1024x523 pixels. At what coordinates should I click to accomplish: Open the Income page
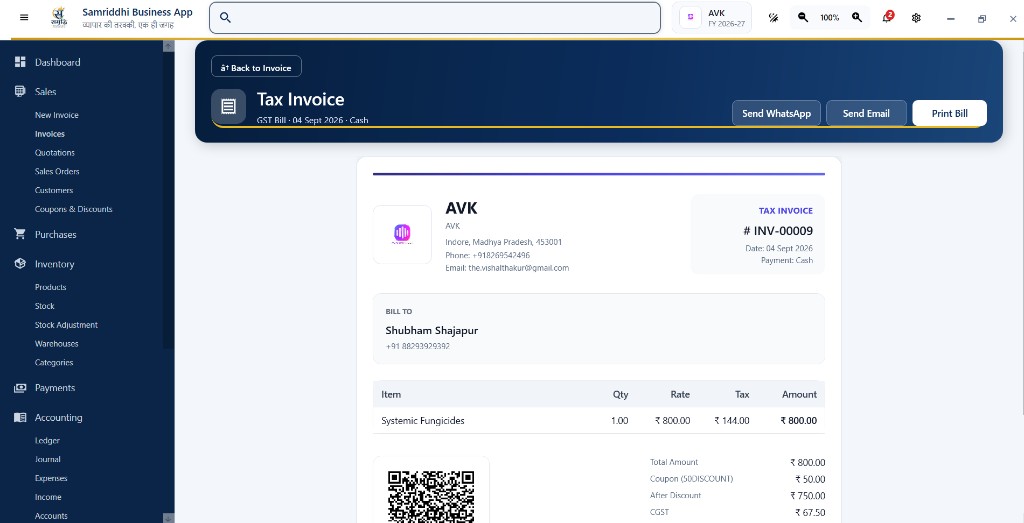48,497
